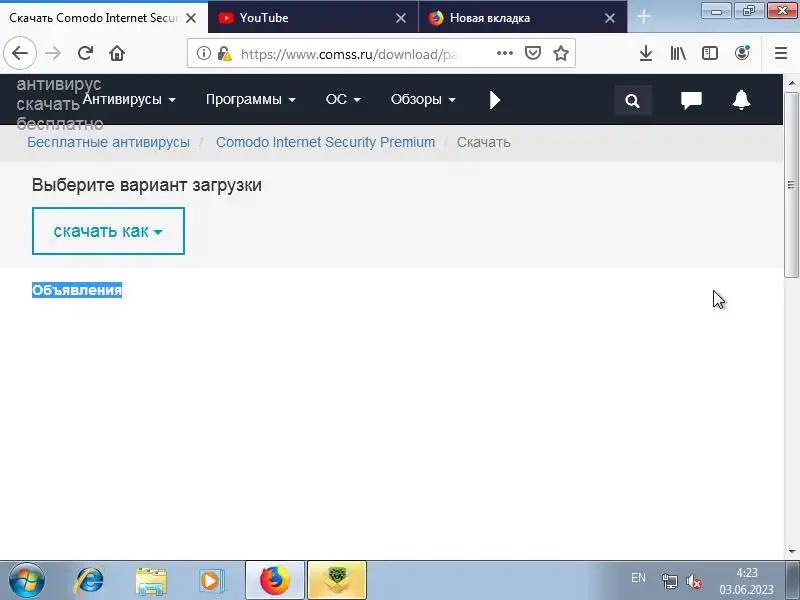The height and width of the screenshot is (600, 800).
Task: Click the Объявления heading
Action: (x=77, y=290)
